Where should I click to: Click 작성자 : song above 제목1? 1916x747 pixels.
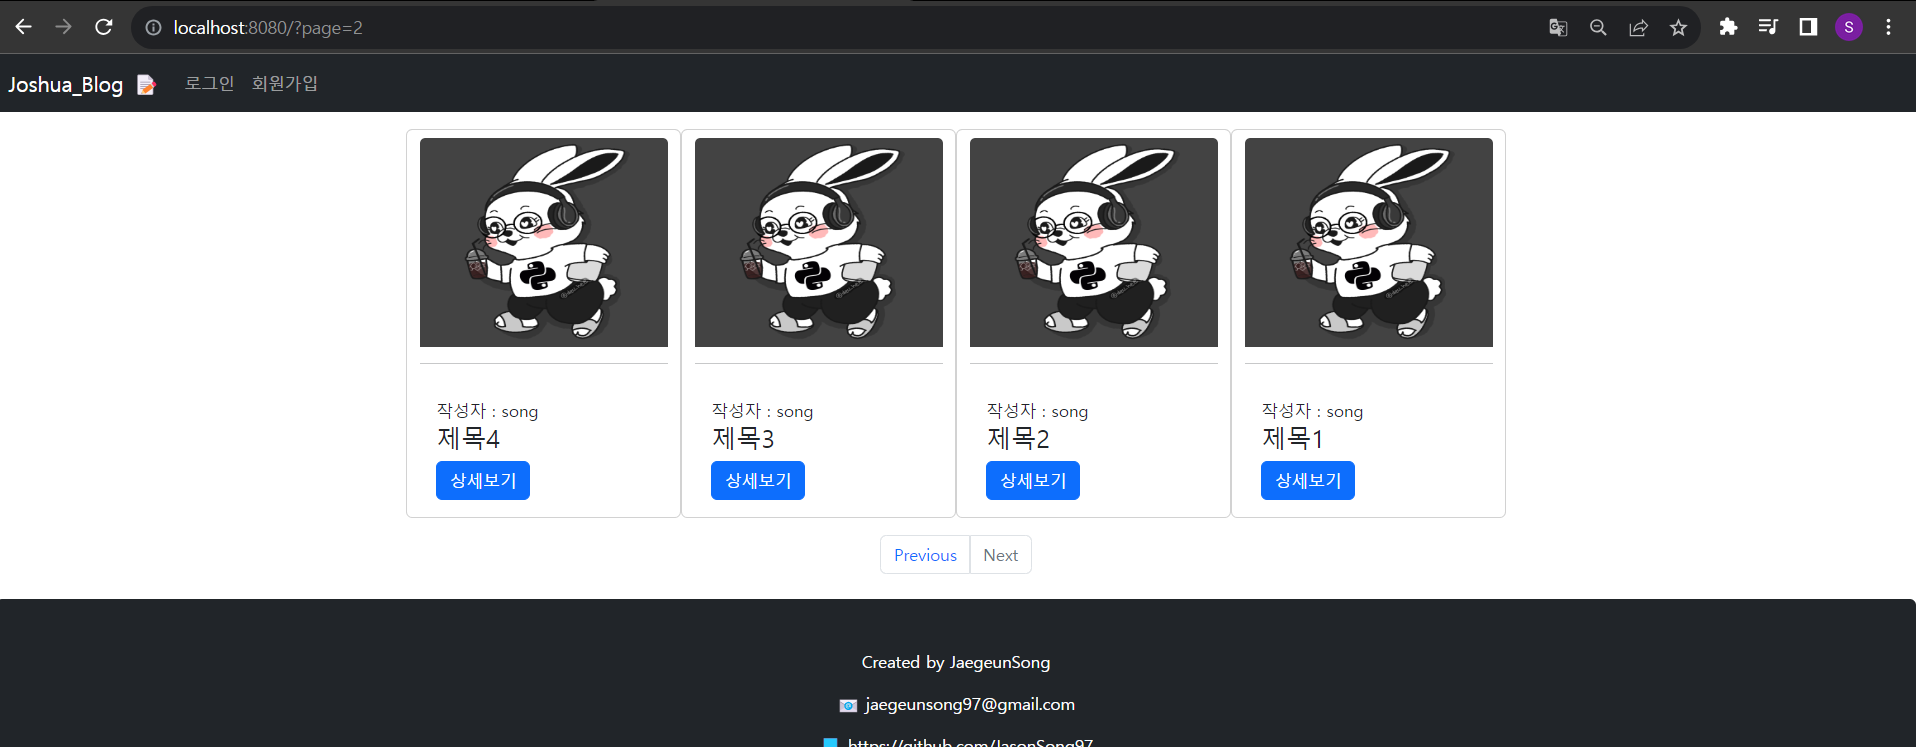1312,411
